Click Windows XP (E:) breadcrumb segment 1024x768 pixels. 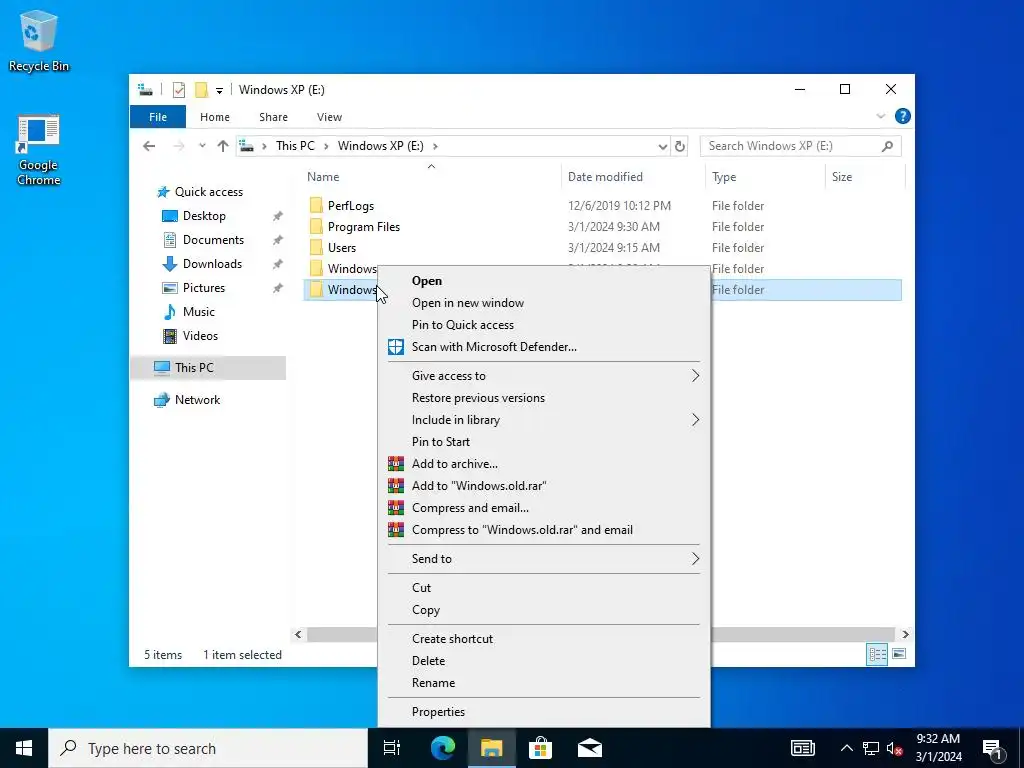[381, 146]
